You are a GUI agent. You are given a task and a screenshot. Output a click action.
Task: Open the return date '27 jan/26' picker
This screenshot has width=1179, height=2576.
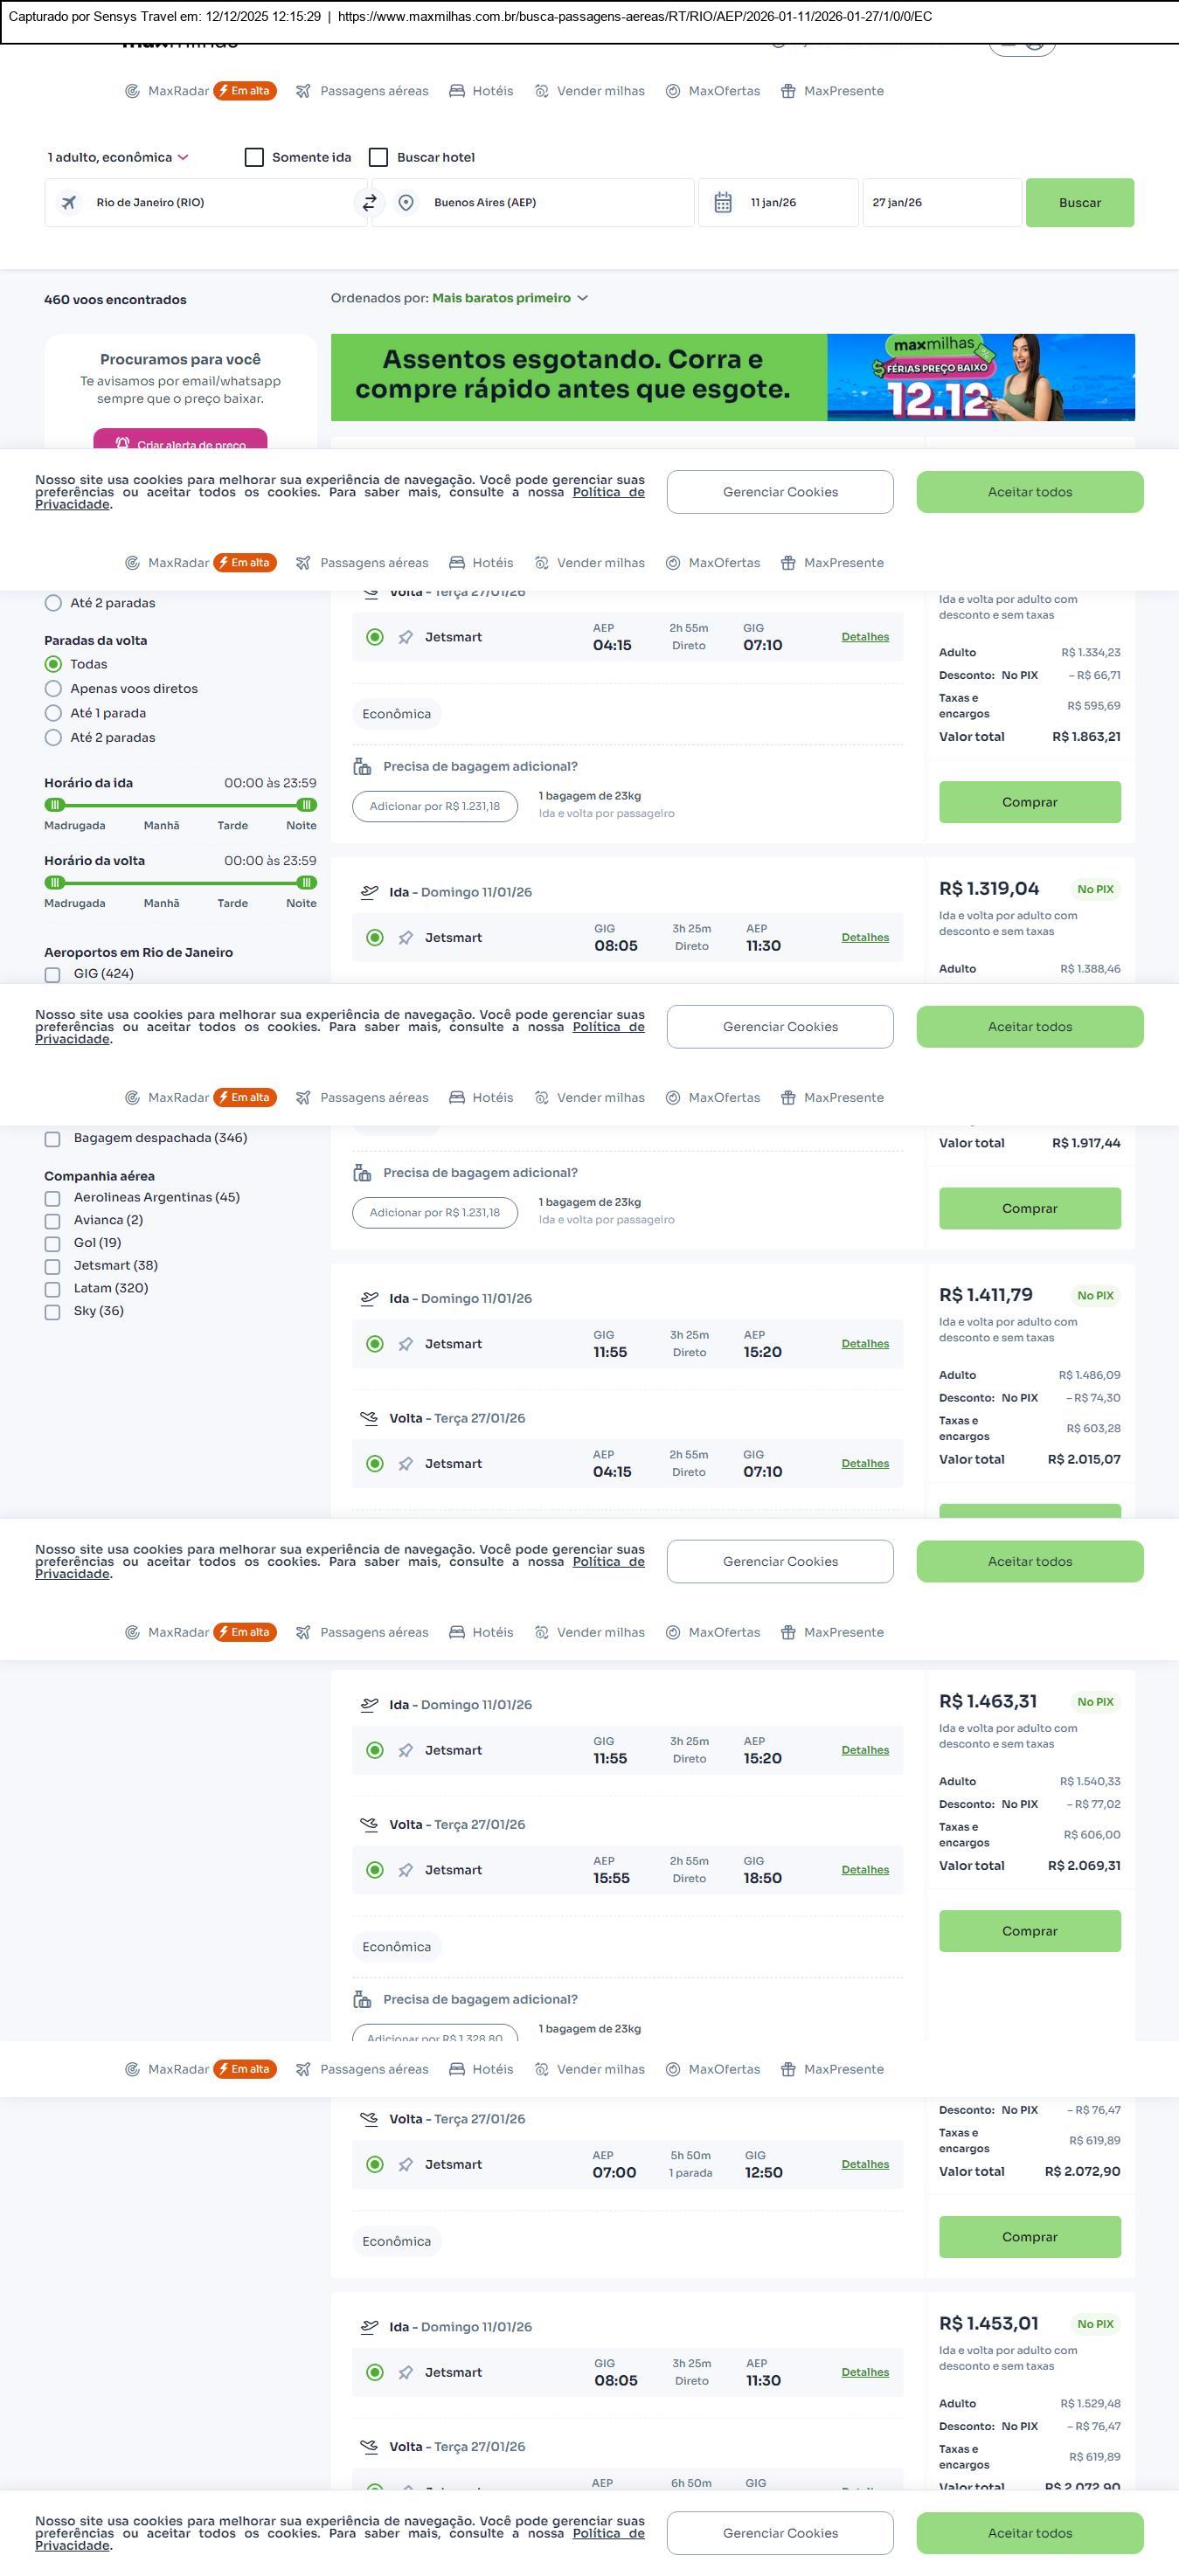pos(940,203)
